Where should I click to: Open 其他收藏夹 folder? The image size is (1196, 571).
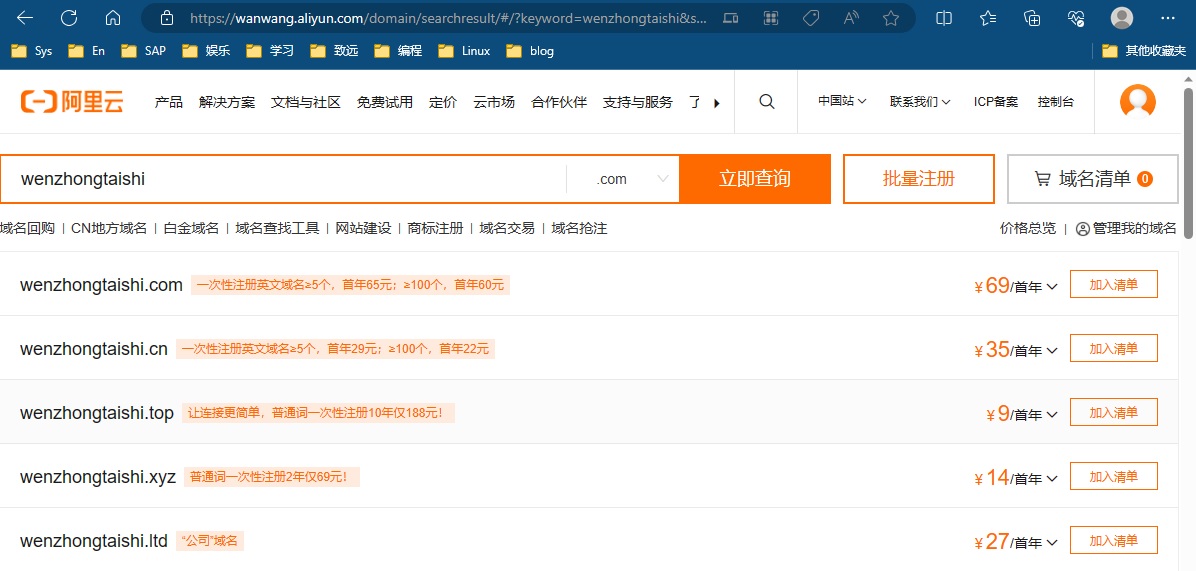click(1144, 51)
